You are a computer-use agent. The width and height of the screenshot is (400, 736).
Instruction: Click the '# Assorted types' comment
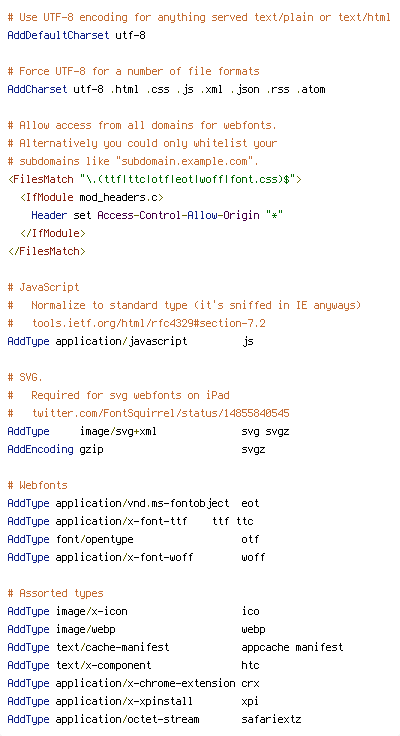tap(55, 593)
